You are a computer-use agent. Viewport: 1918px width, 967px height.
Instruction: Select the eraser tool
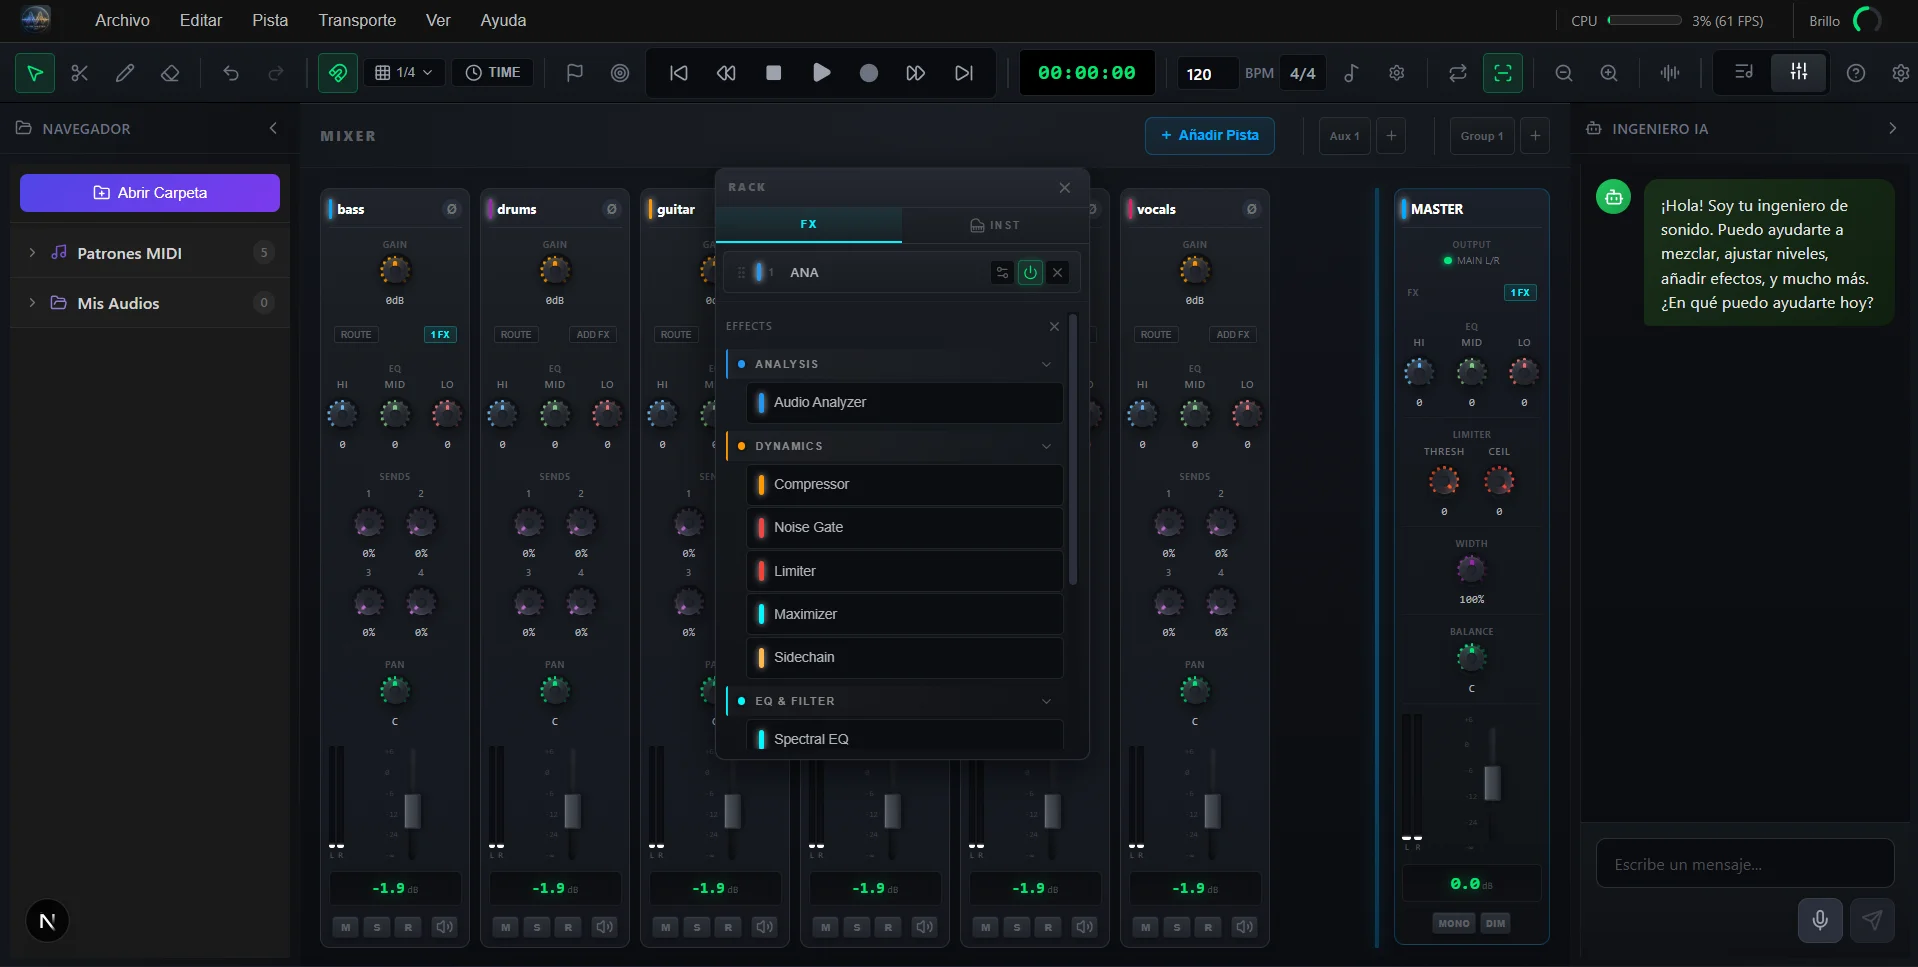[x=170, y=73]
